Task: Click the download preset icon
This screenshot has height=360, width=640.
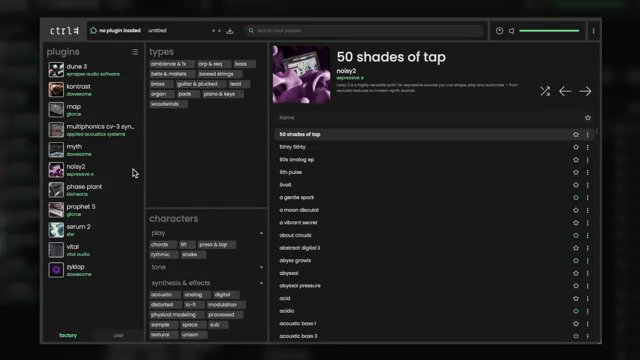Action: pos(230,31)
